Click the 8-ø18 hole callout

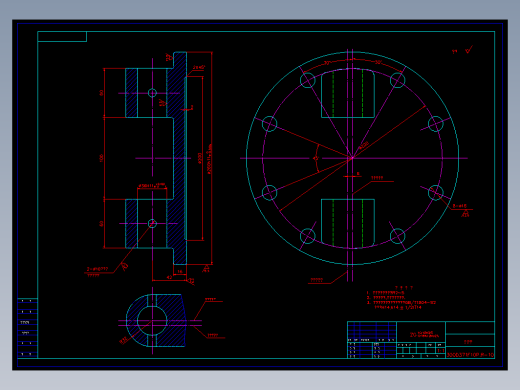460,206
